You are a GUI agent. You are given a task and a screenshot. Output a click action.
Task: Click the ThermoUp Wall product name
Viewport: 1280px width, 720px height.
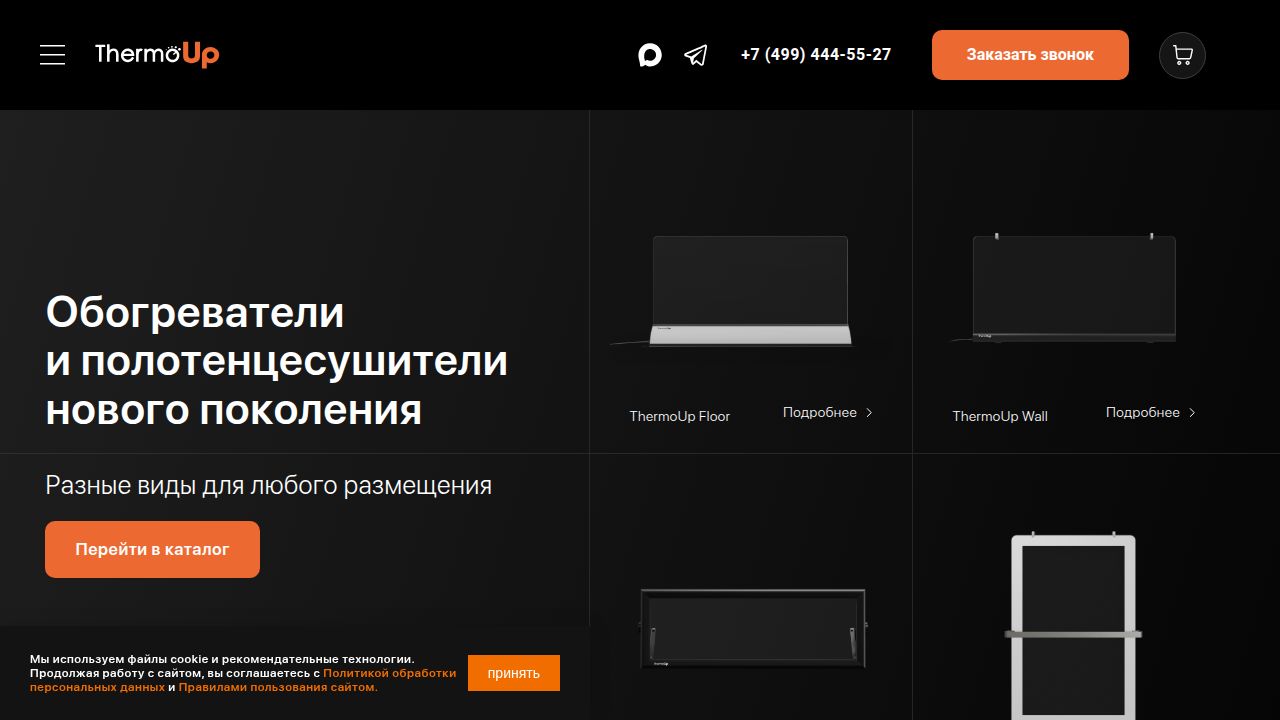[1000, 416]
